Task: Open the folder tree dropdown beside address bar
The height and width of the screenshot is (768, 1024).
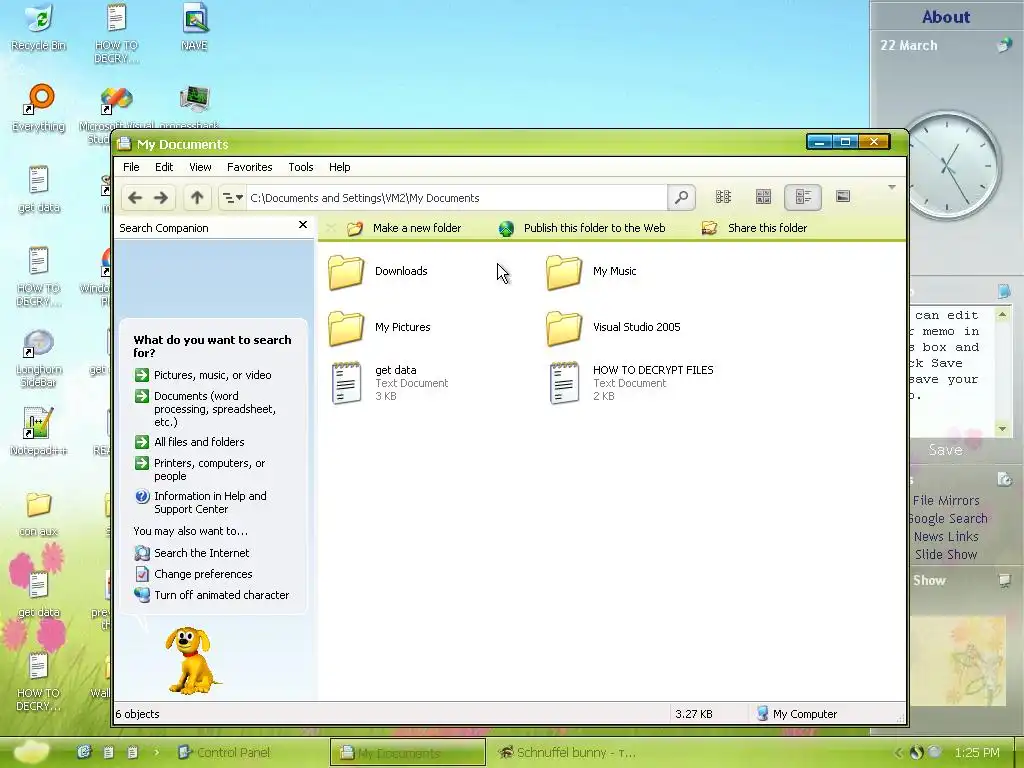Action: [232, 197]
